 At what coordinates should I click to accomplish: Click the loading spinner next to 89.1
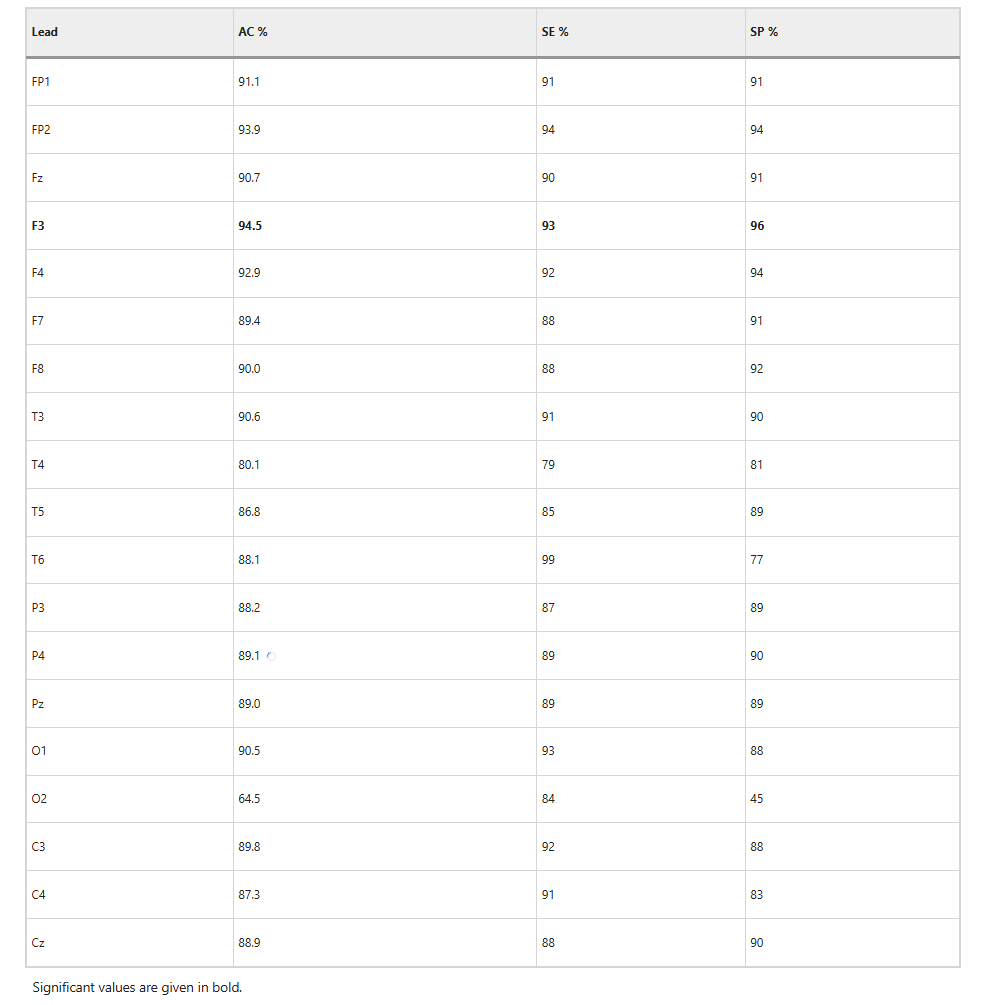271,656
